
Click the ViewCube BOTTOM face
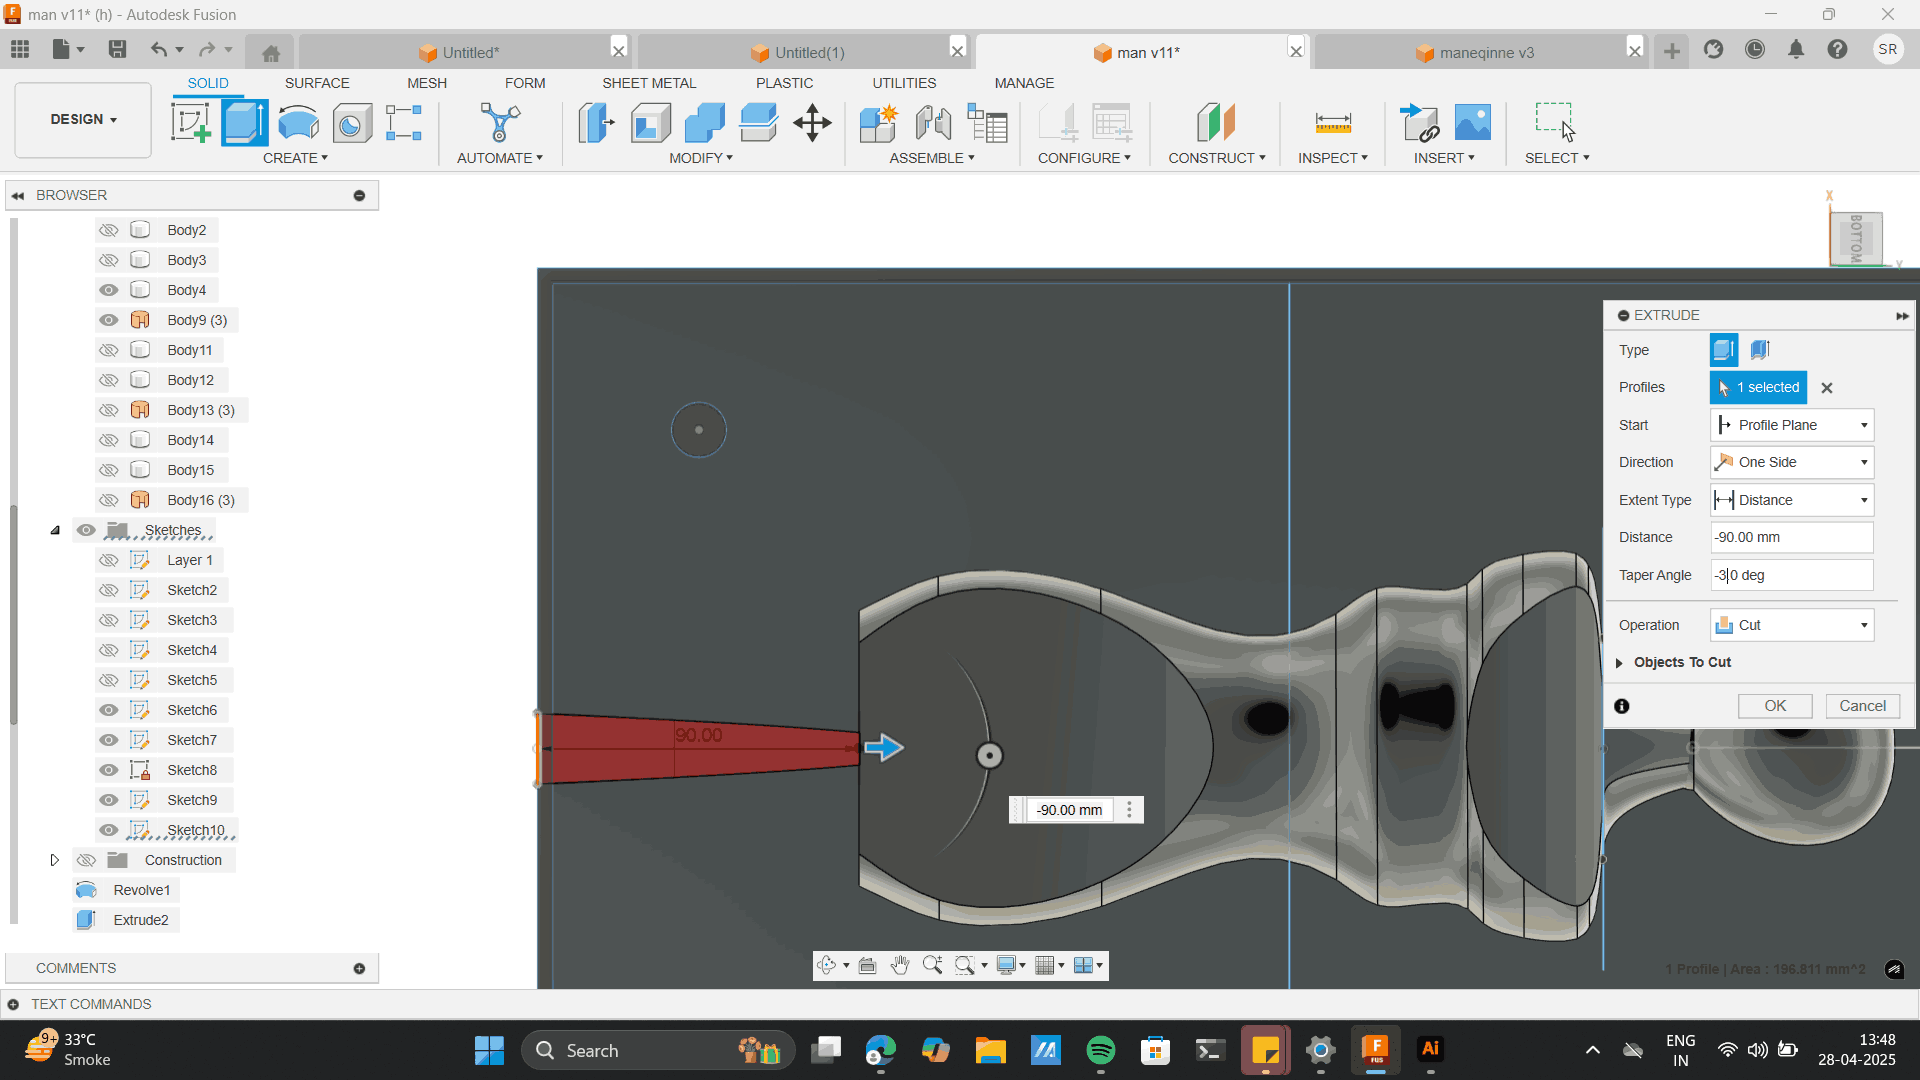pyautogui.click(x=1856, y=238)
